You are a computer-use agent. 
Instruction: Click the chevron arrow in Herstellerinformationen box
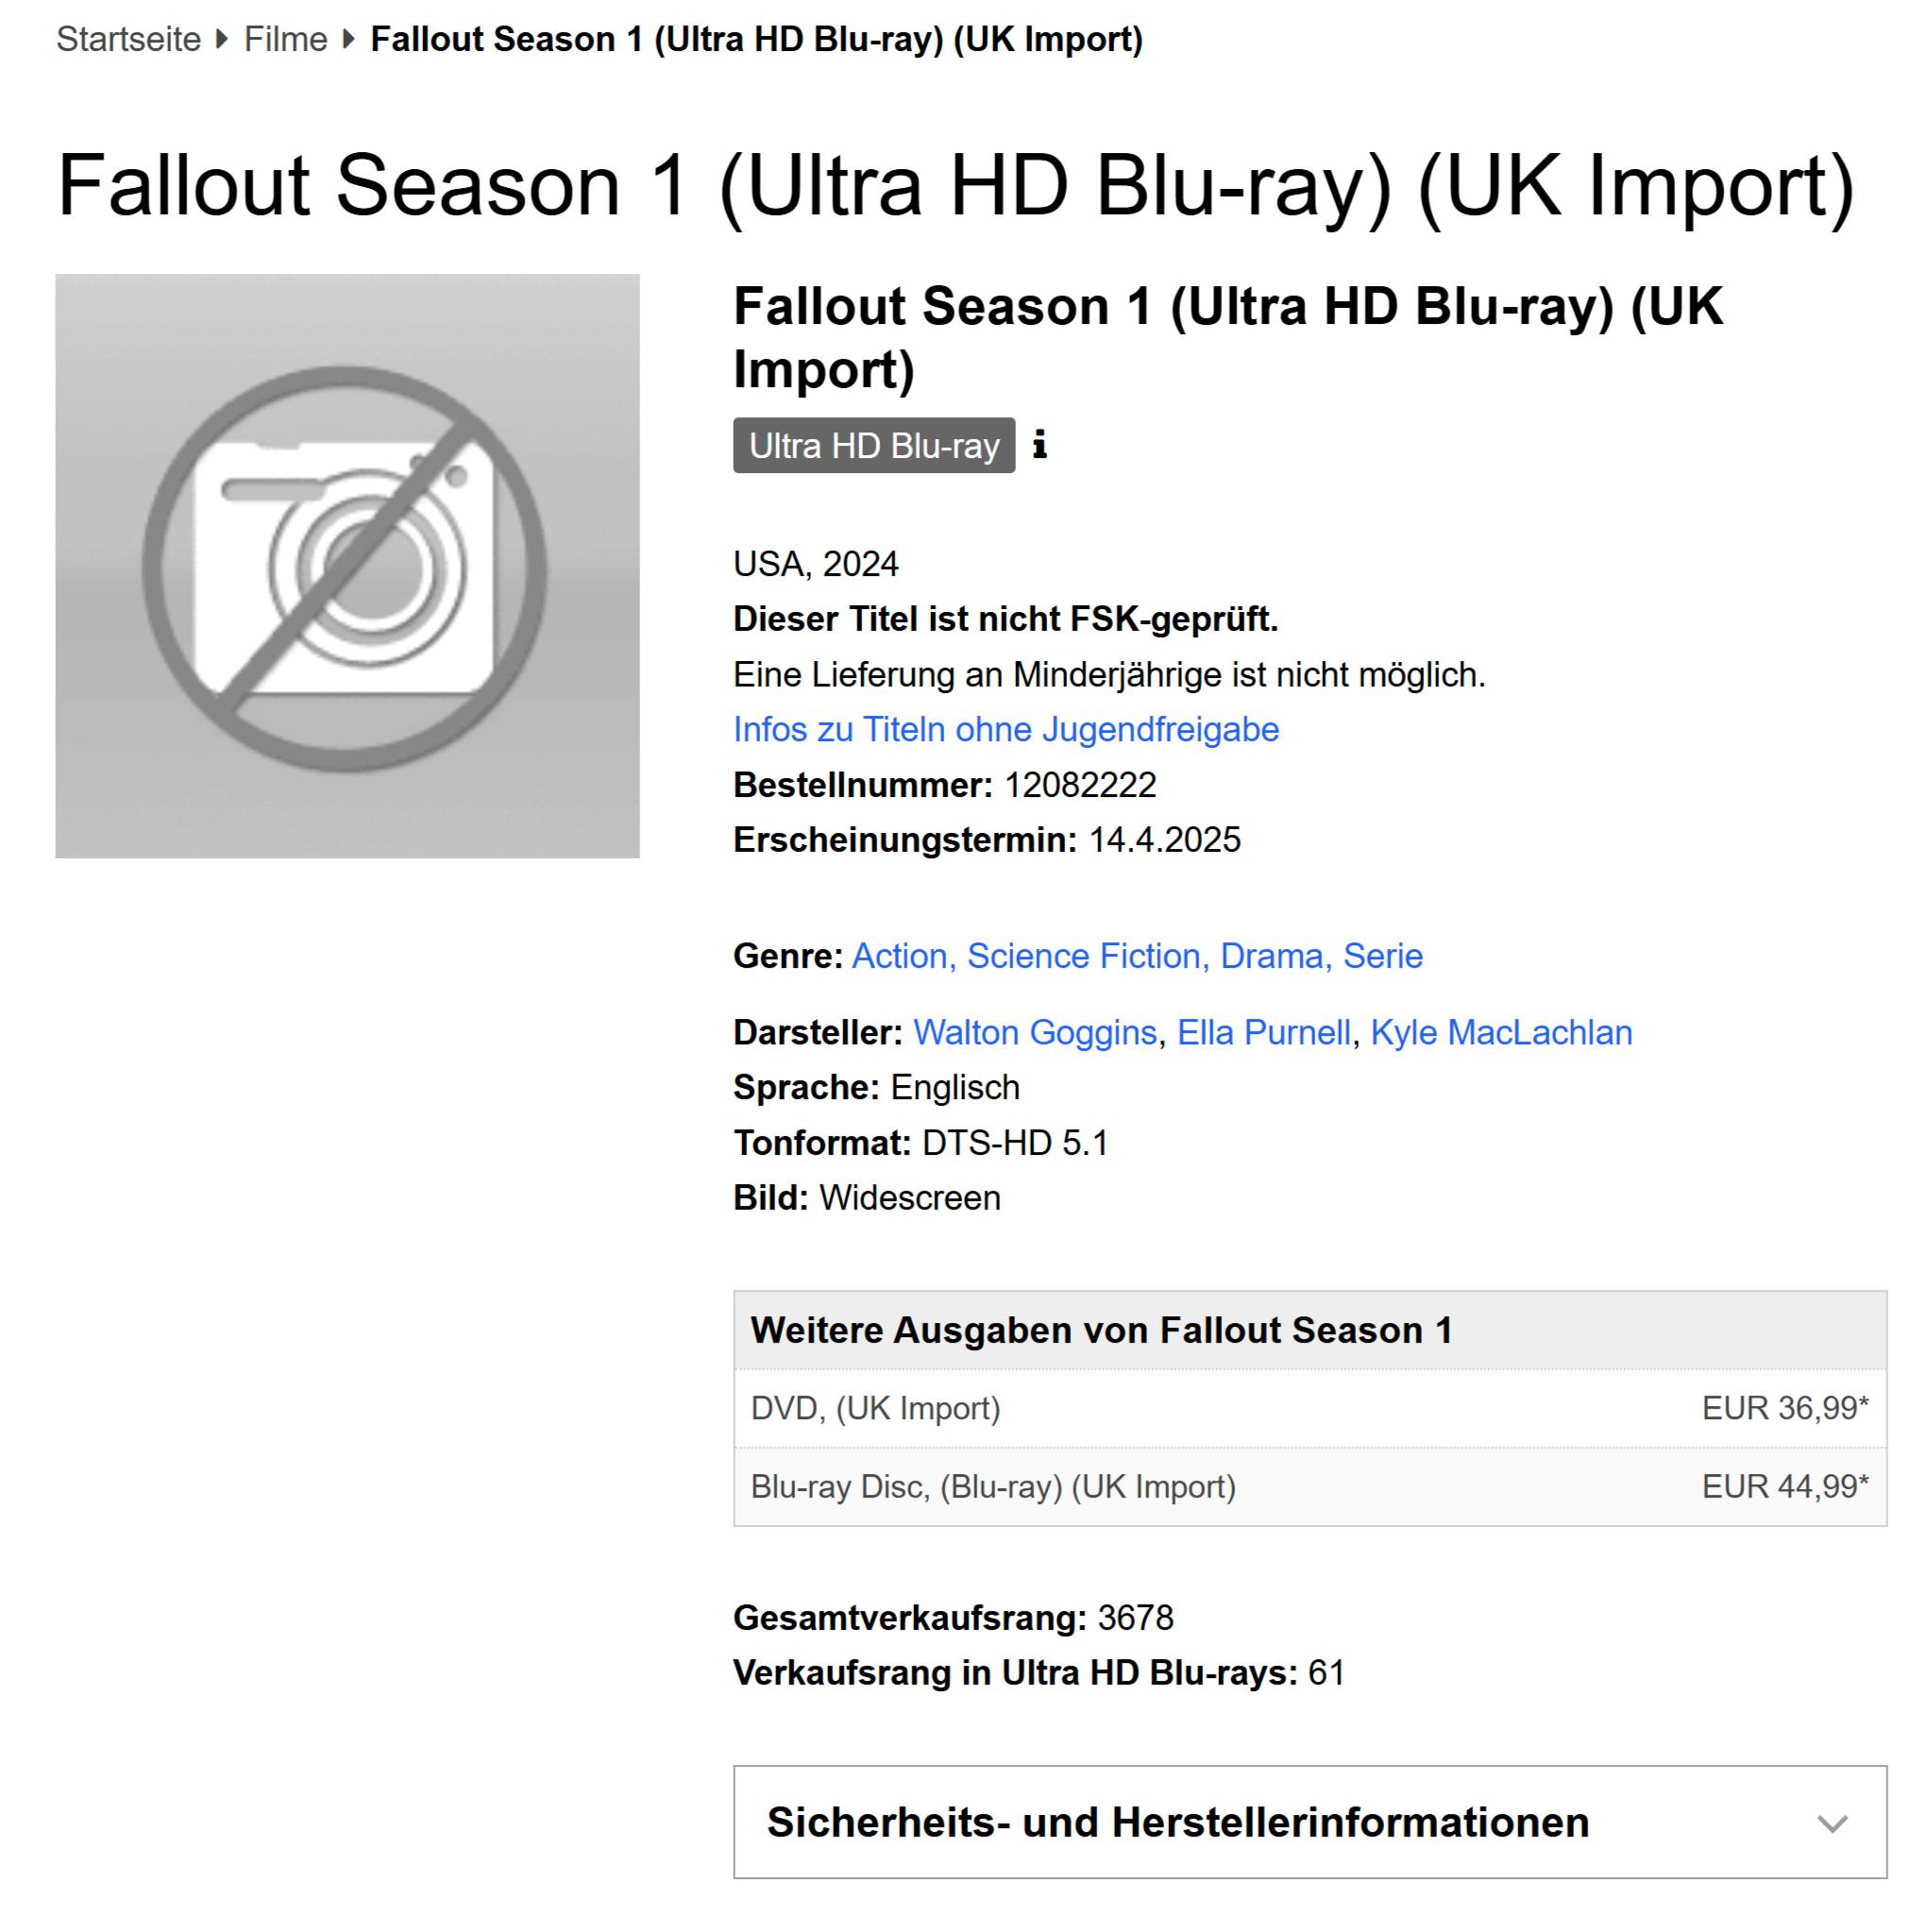tap(1831, 1823)
